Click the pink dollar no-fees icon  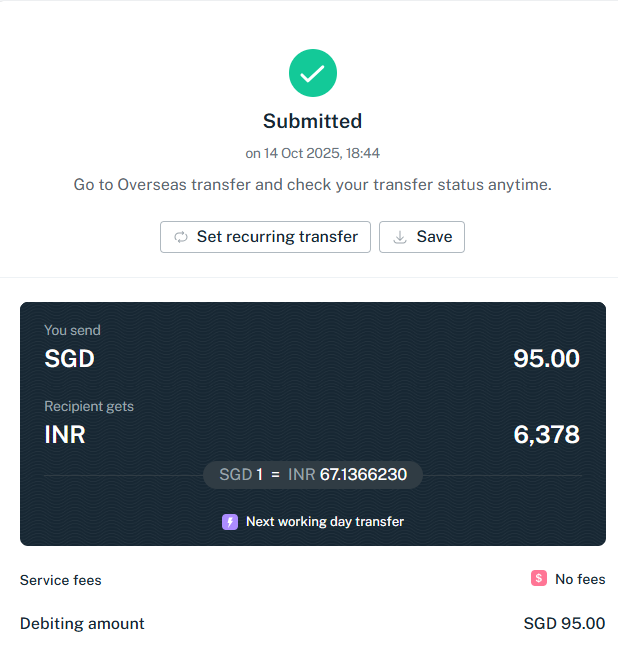(539, 578)
